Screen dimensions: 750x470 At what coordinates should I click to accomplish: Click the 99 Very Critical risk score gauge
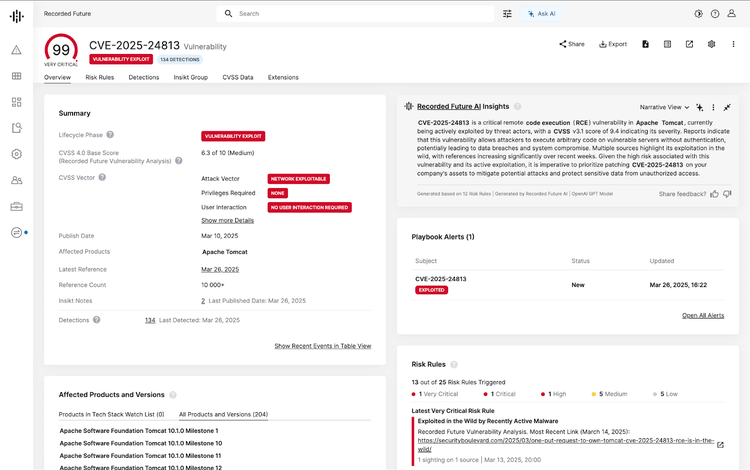click(61, 50)
